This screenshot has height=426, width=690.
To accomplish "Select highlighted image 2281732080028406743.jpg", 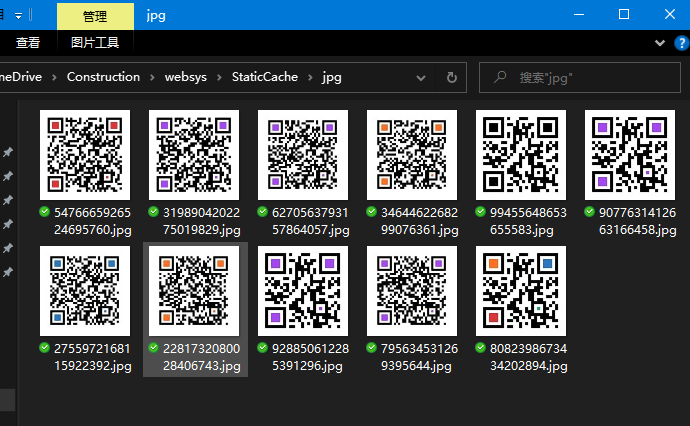I will pos(194,291).
